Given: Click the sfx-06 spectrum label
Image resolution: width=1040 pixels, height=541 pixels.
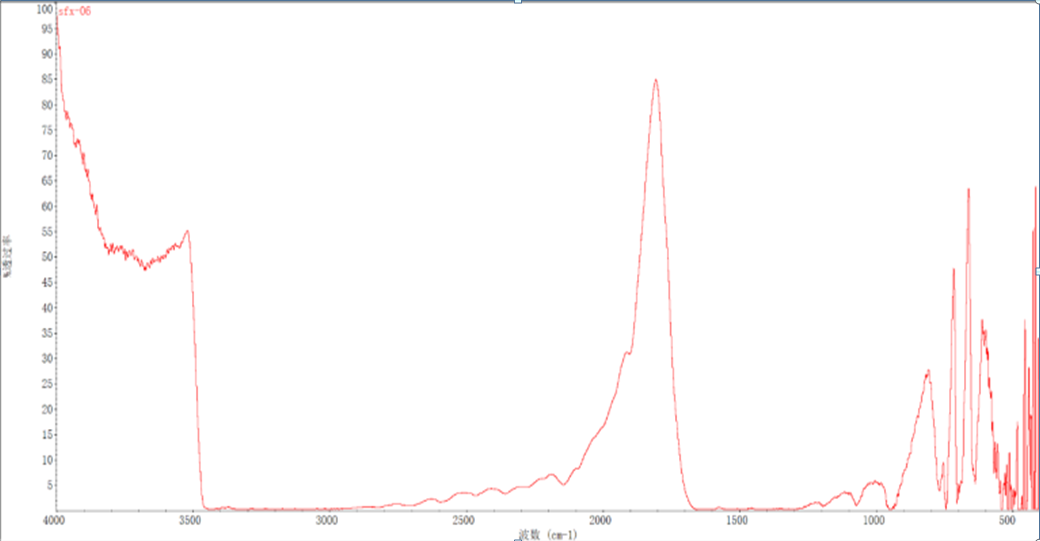Looking at the screenshot, I should pos(75,11).
